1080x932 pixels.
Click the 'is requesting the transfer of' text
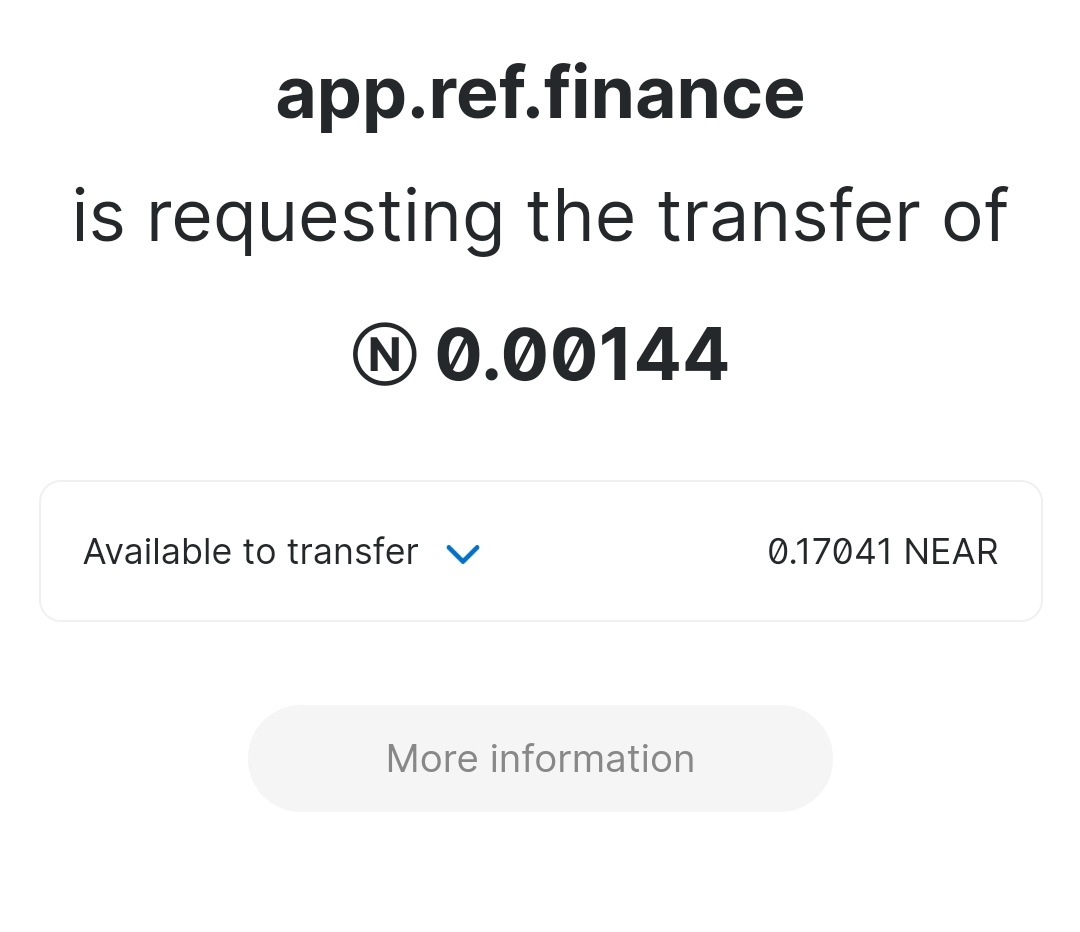tap(540, 216)
